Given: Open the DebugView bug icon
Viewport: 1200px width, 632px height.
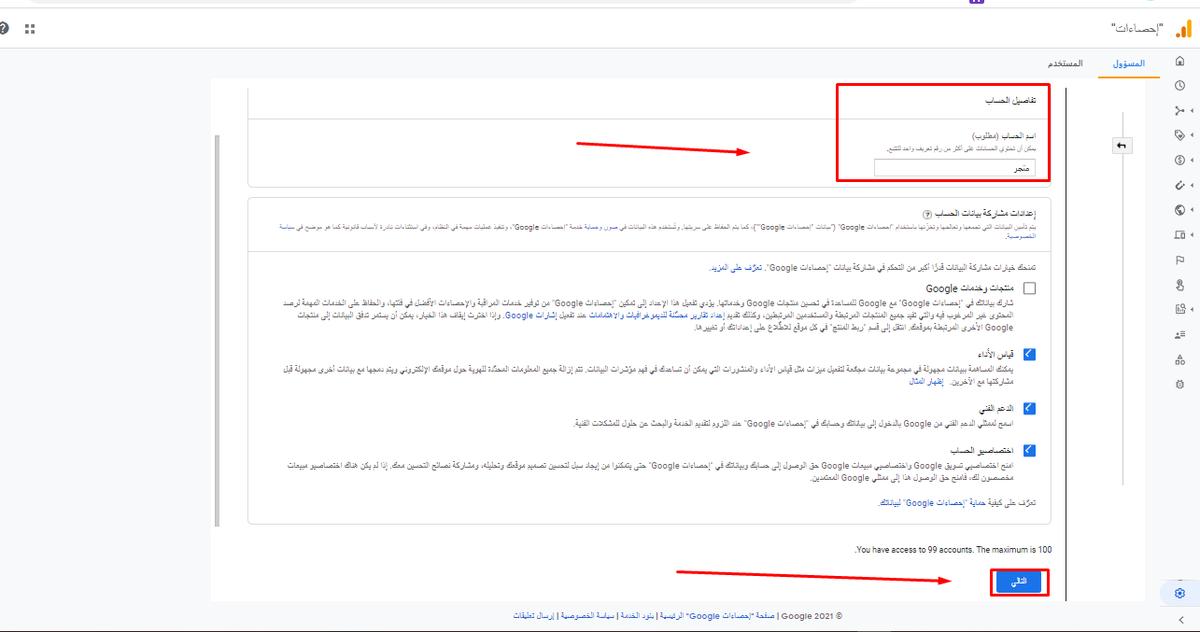Looking at the screenshot, I should tap(1180, 384).
